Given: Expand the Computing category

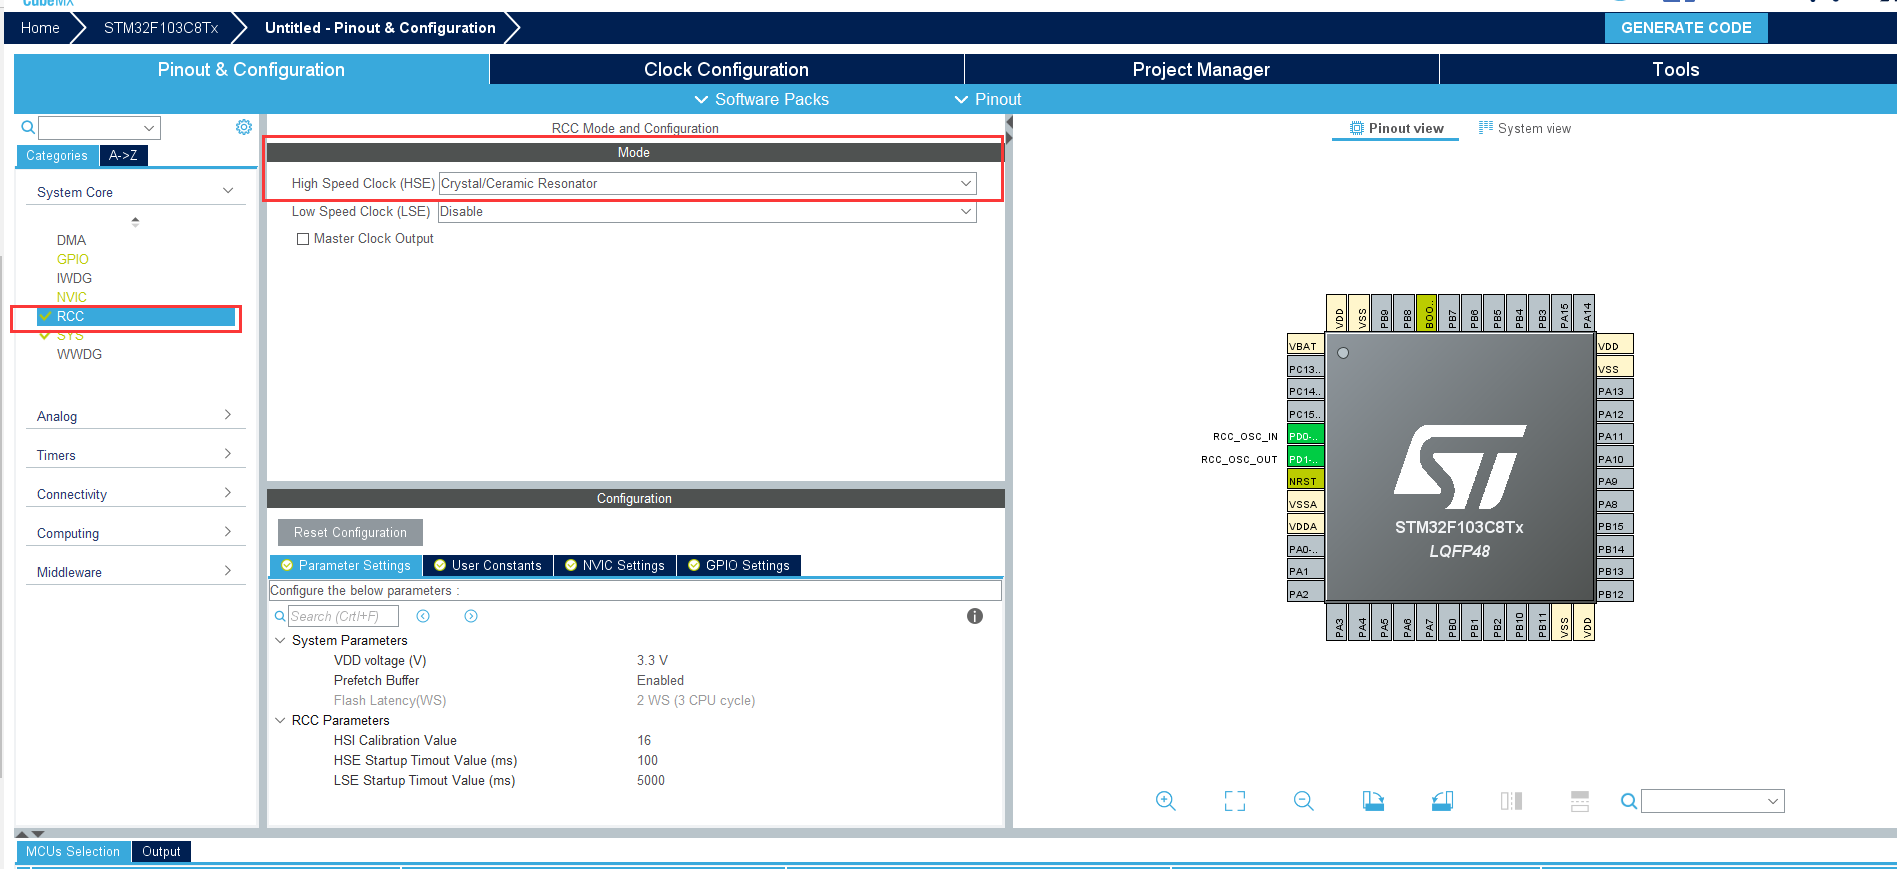Looking at the screenshot, I should (228, 532).
